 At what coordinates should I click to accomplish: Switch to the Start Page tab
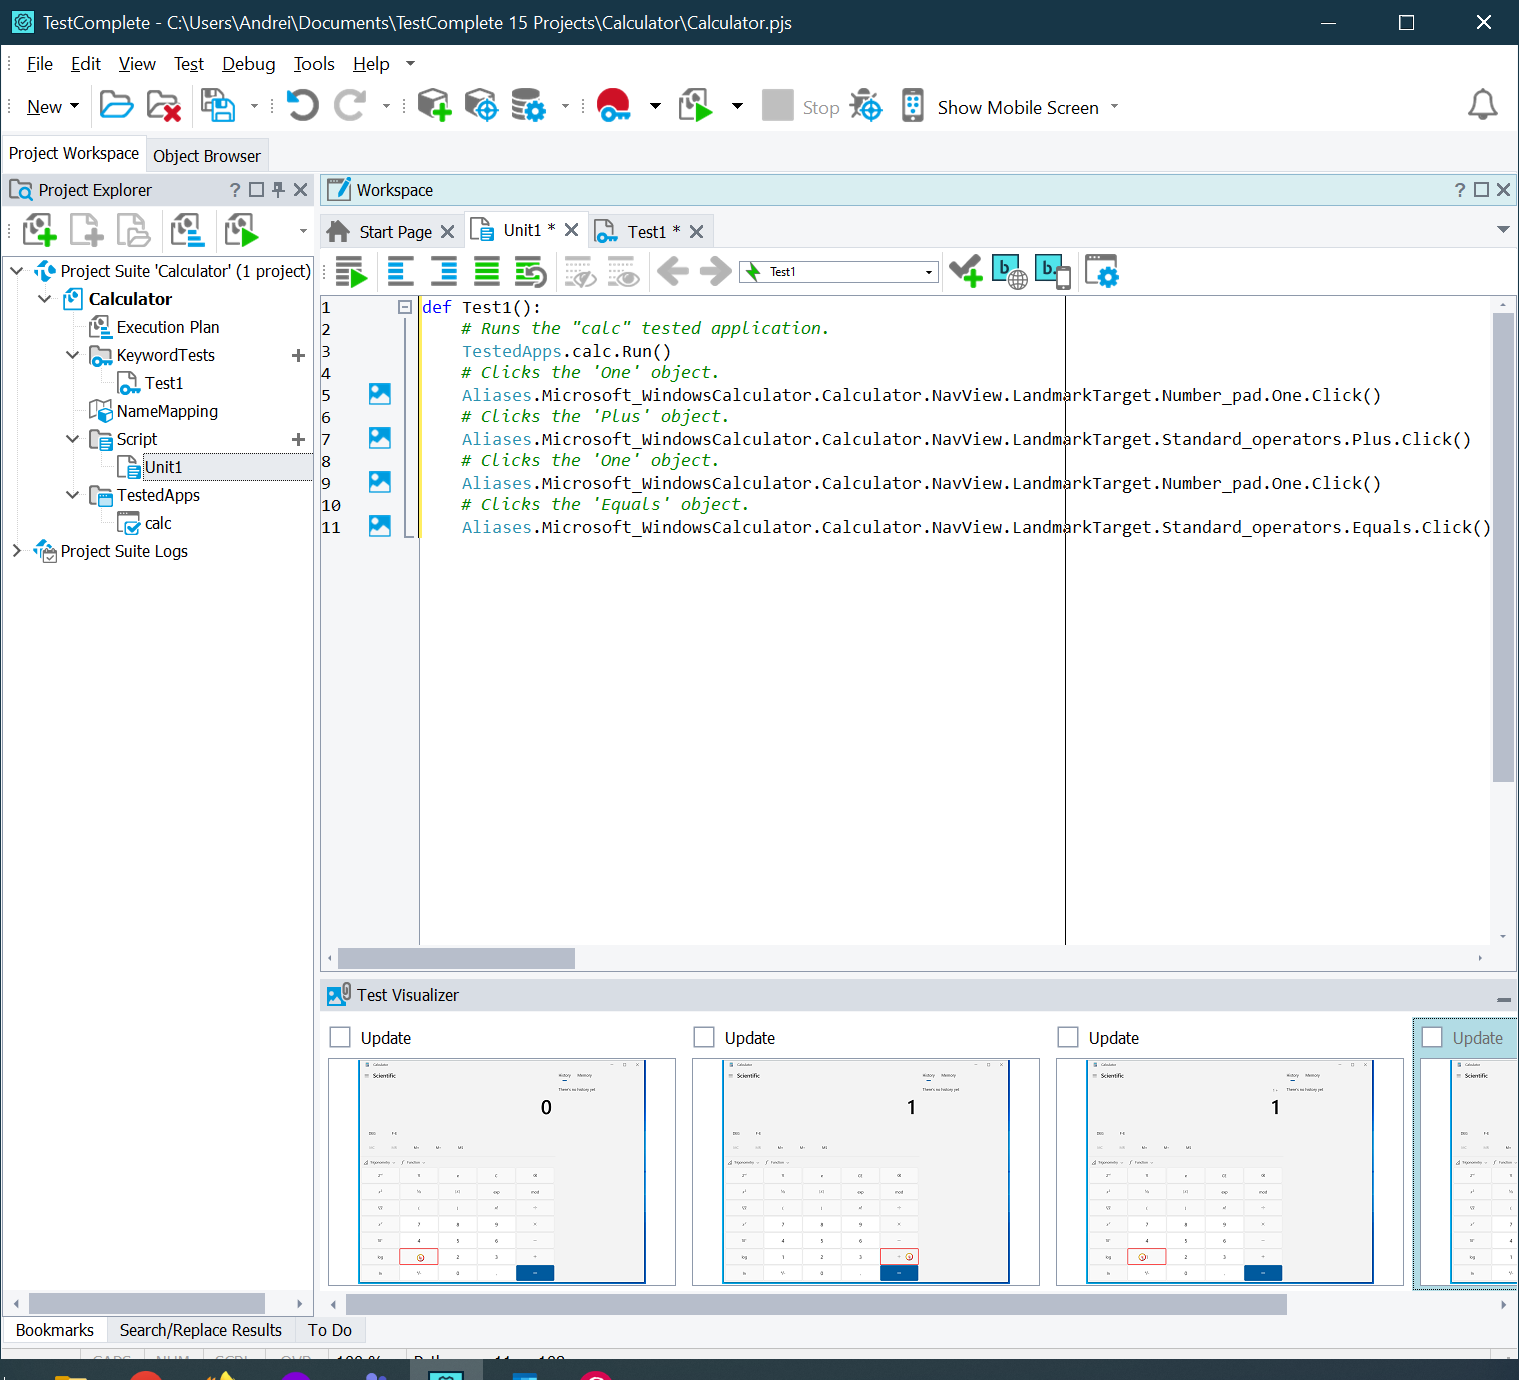pos(395,232)
